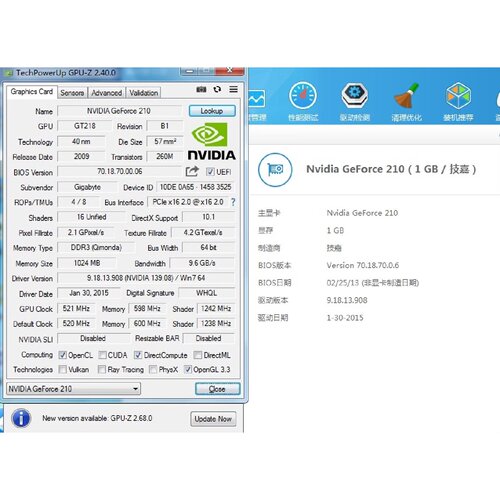Click the screenshot camera icon in GPU-Z
This screenshot has width=500, height=500.
click(201, 89)
